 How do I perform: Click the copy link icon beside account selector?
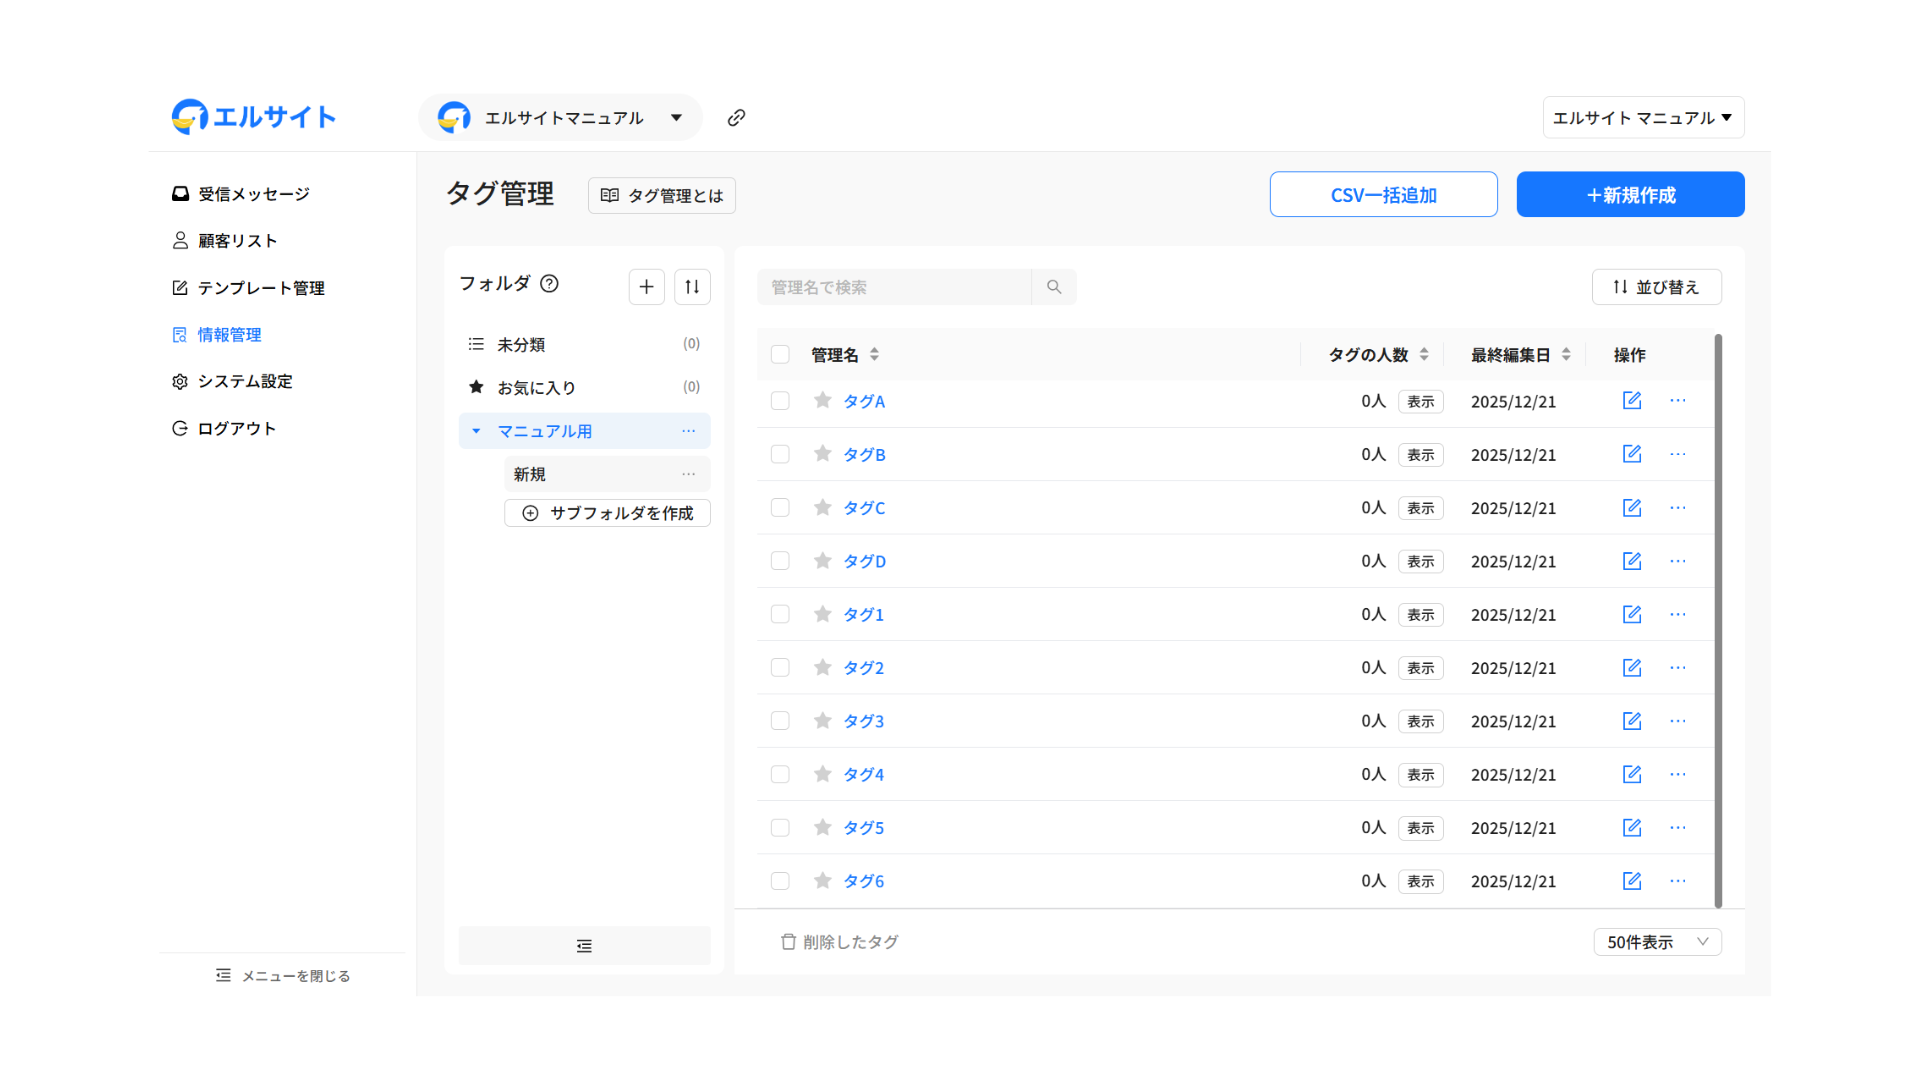coord(736,118)
